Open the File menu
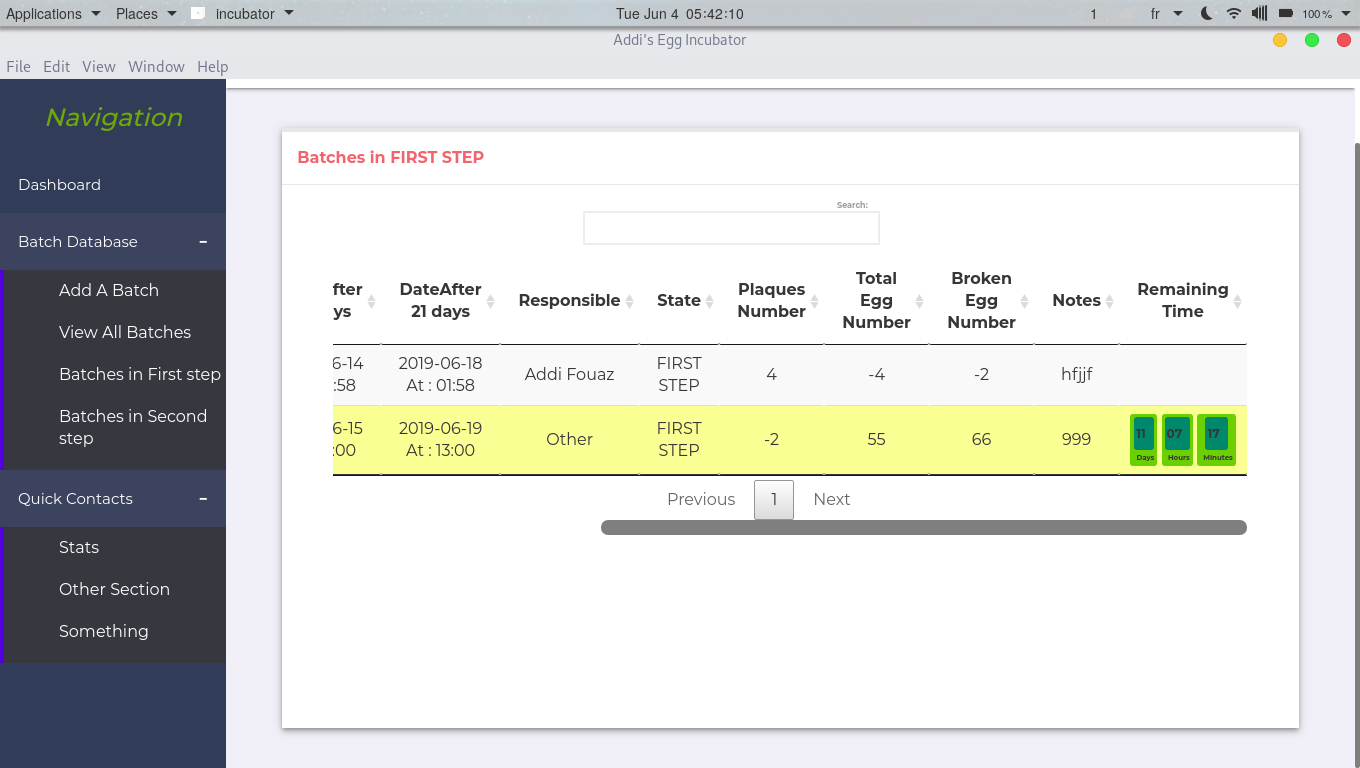The width and height of the screenshot is (1360, 768). [x=18, y=66]
